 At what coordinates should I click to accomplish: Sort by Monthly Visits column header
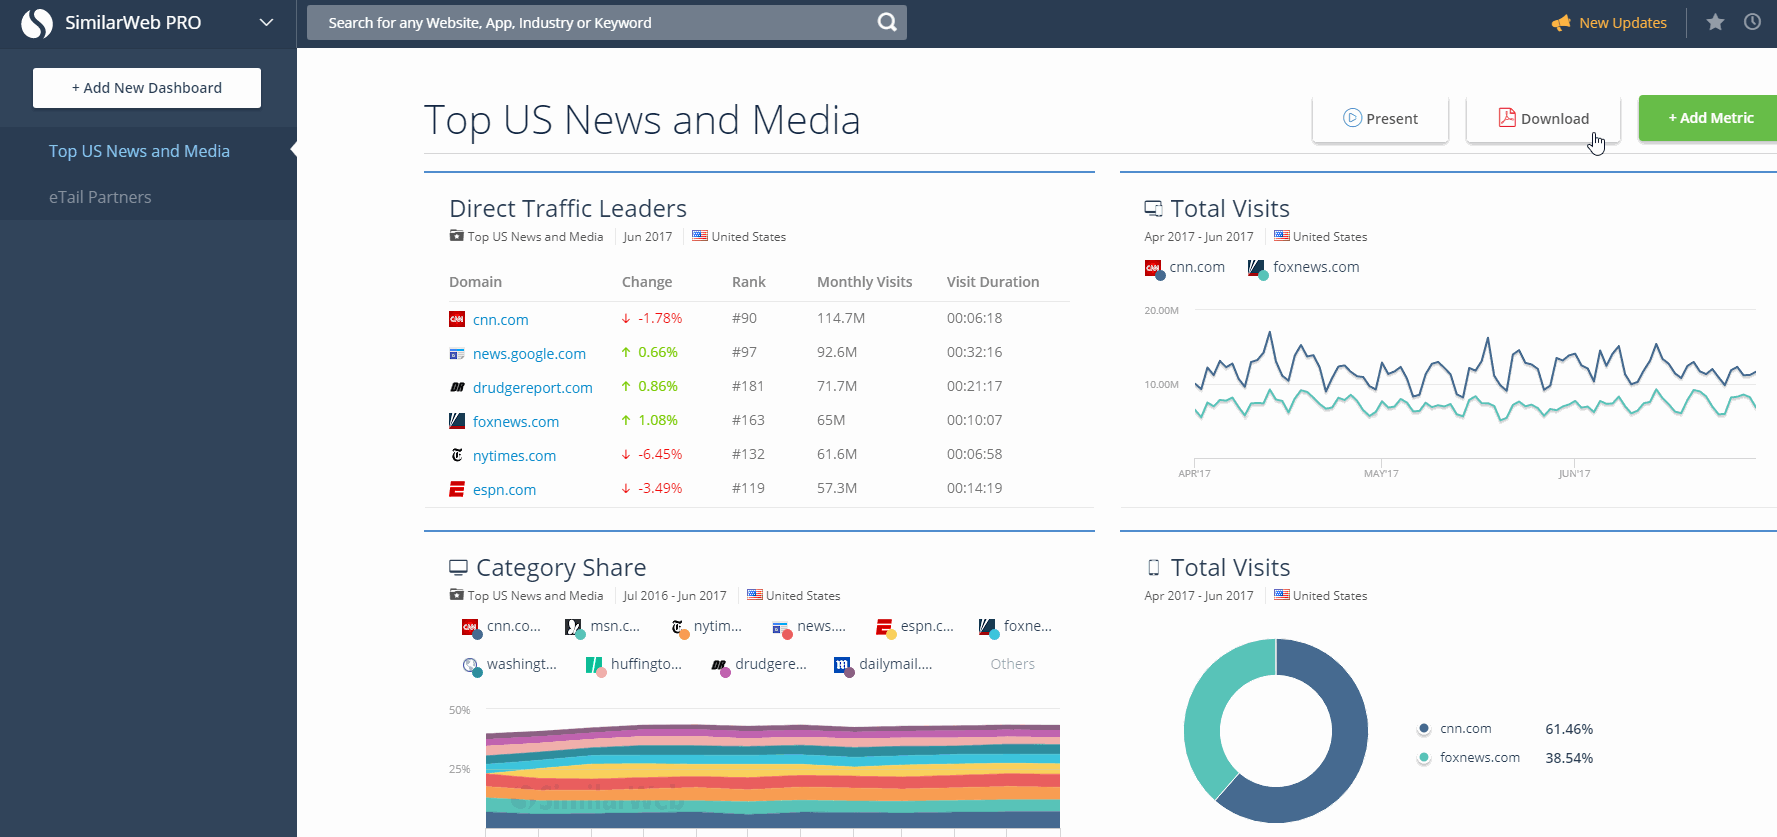tap(864, 282)
